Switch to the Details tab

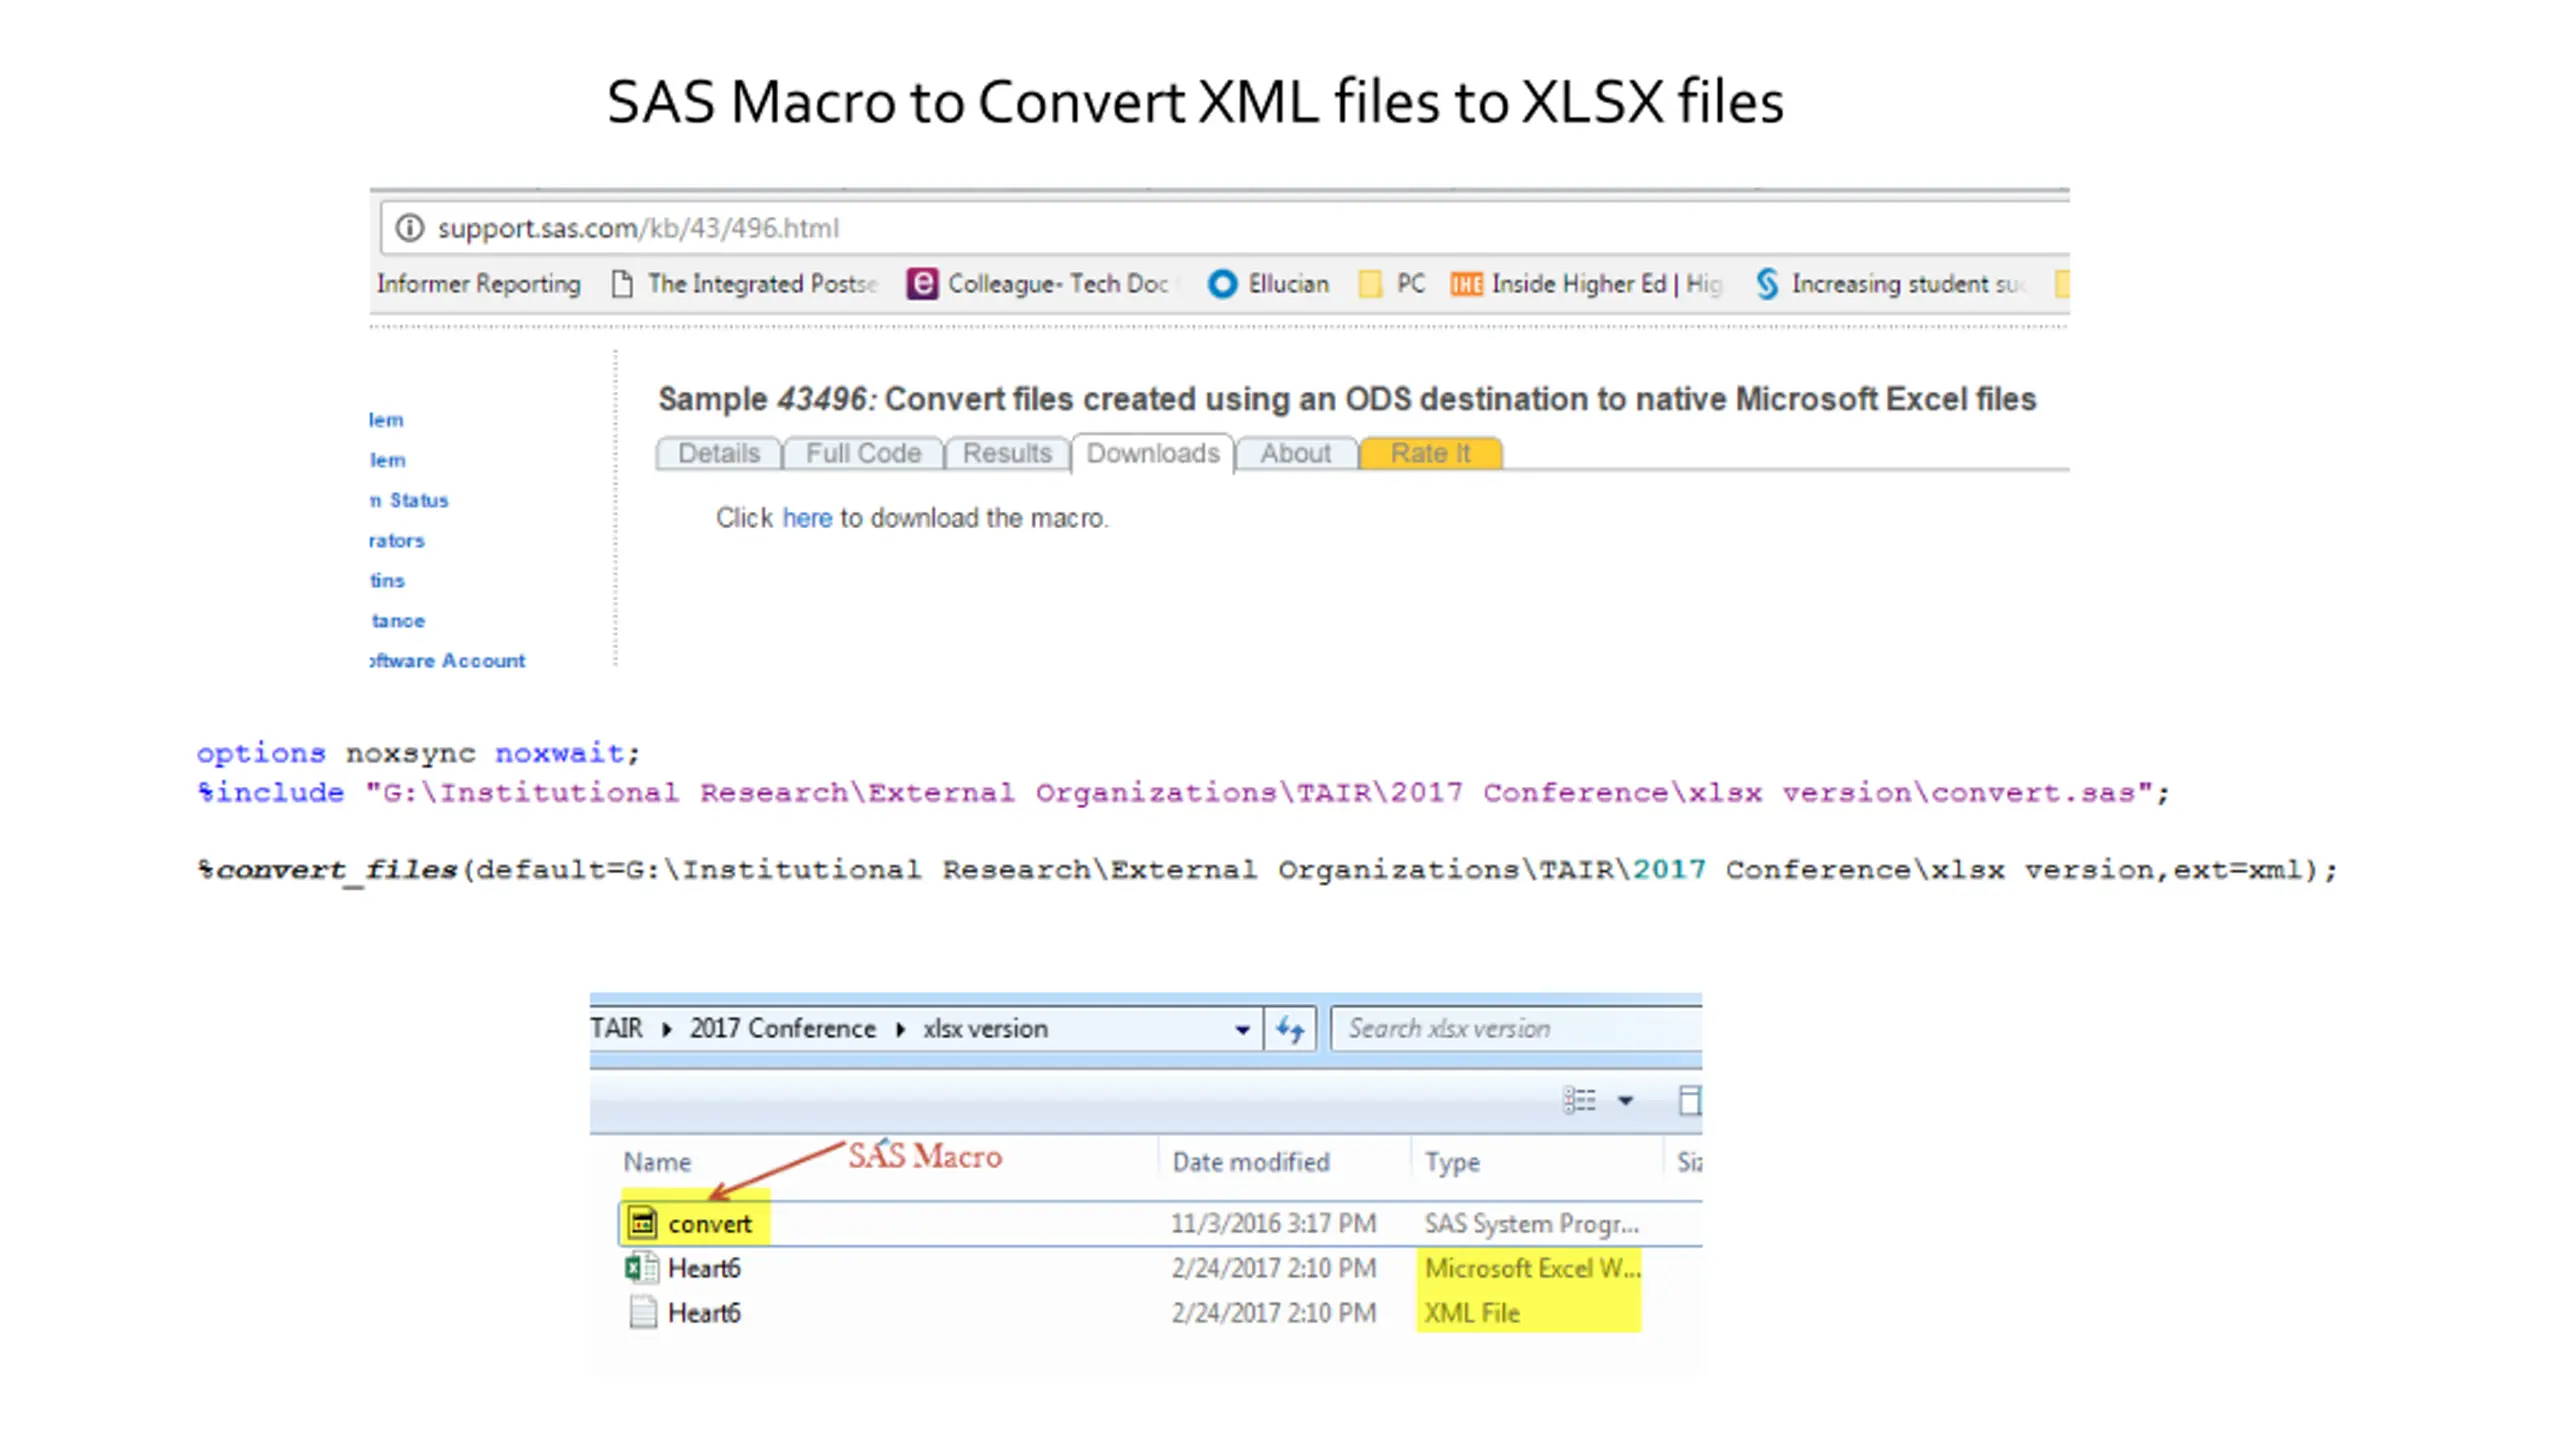(x=719, y=453)
